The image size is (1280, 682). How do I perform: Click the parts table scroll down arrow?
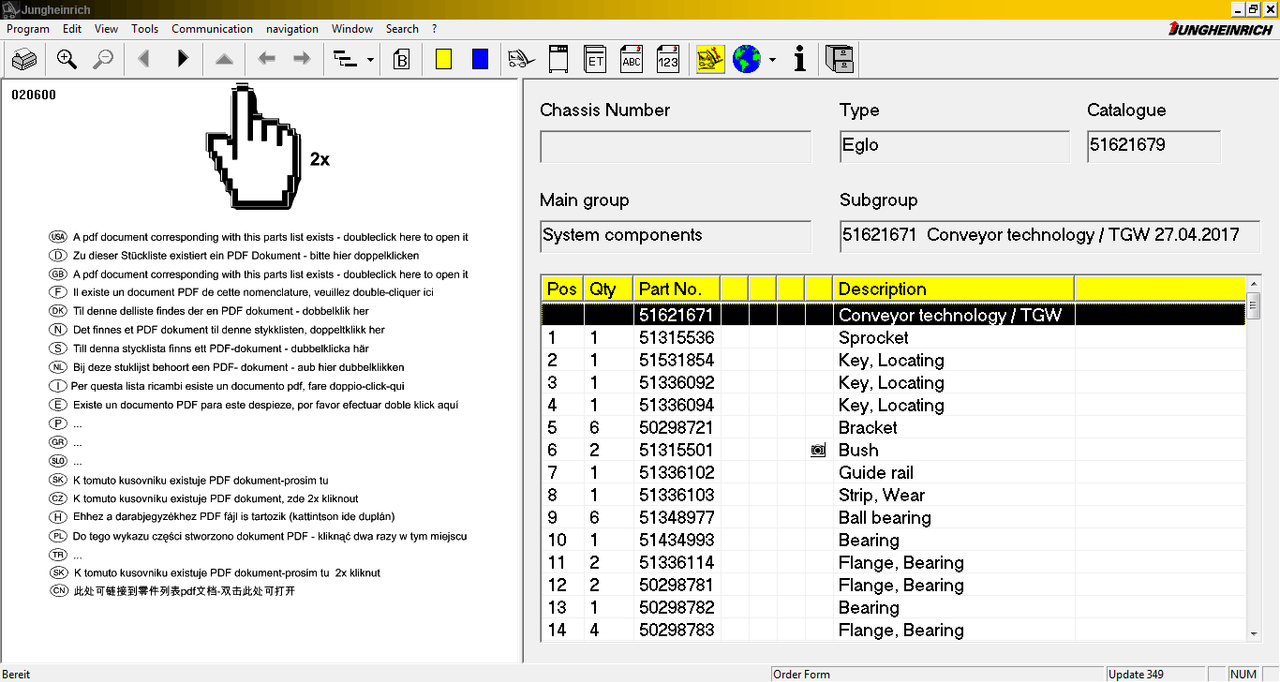(x=1254, y=633)
